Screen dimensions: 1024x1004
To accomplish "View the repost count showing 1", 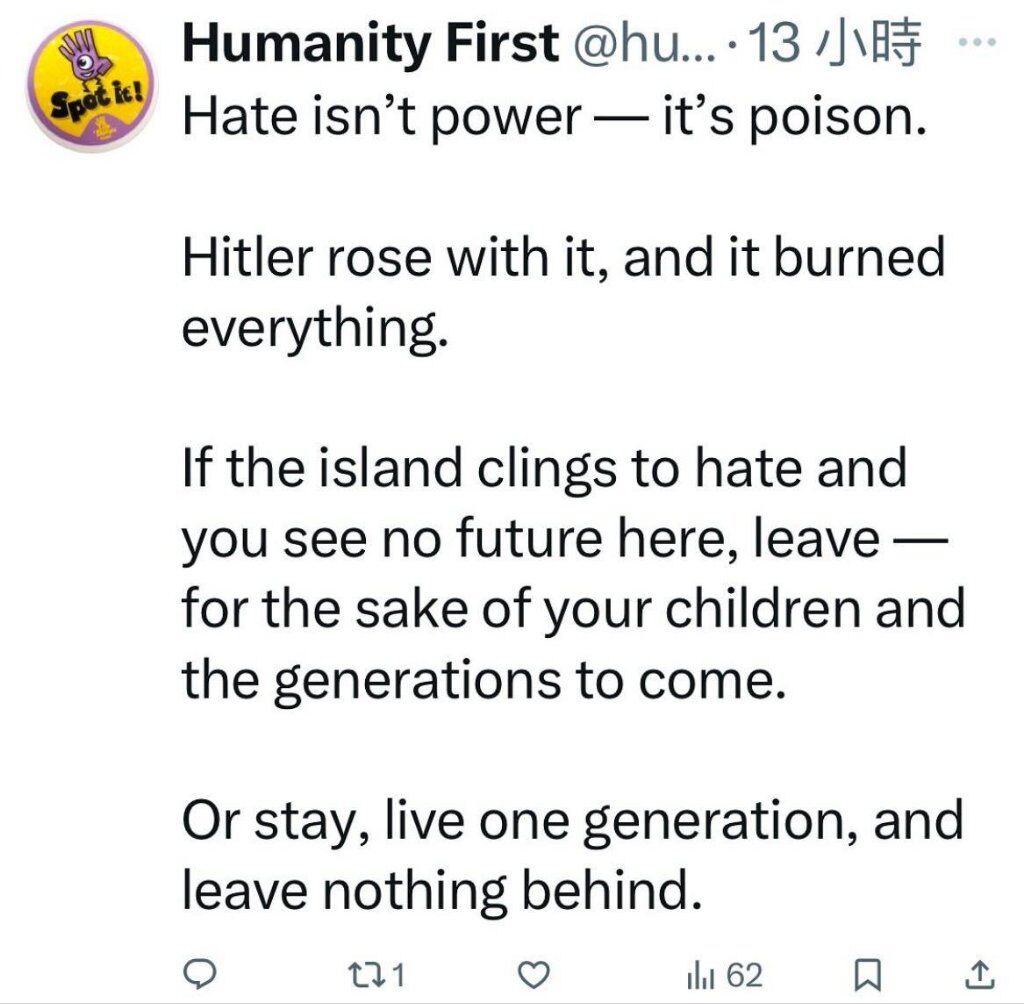I will point(398,975).
